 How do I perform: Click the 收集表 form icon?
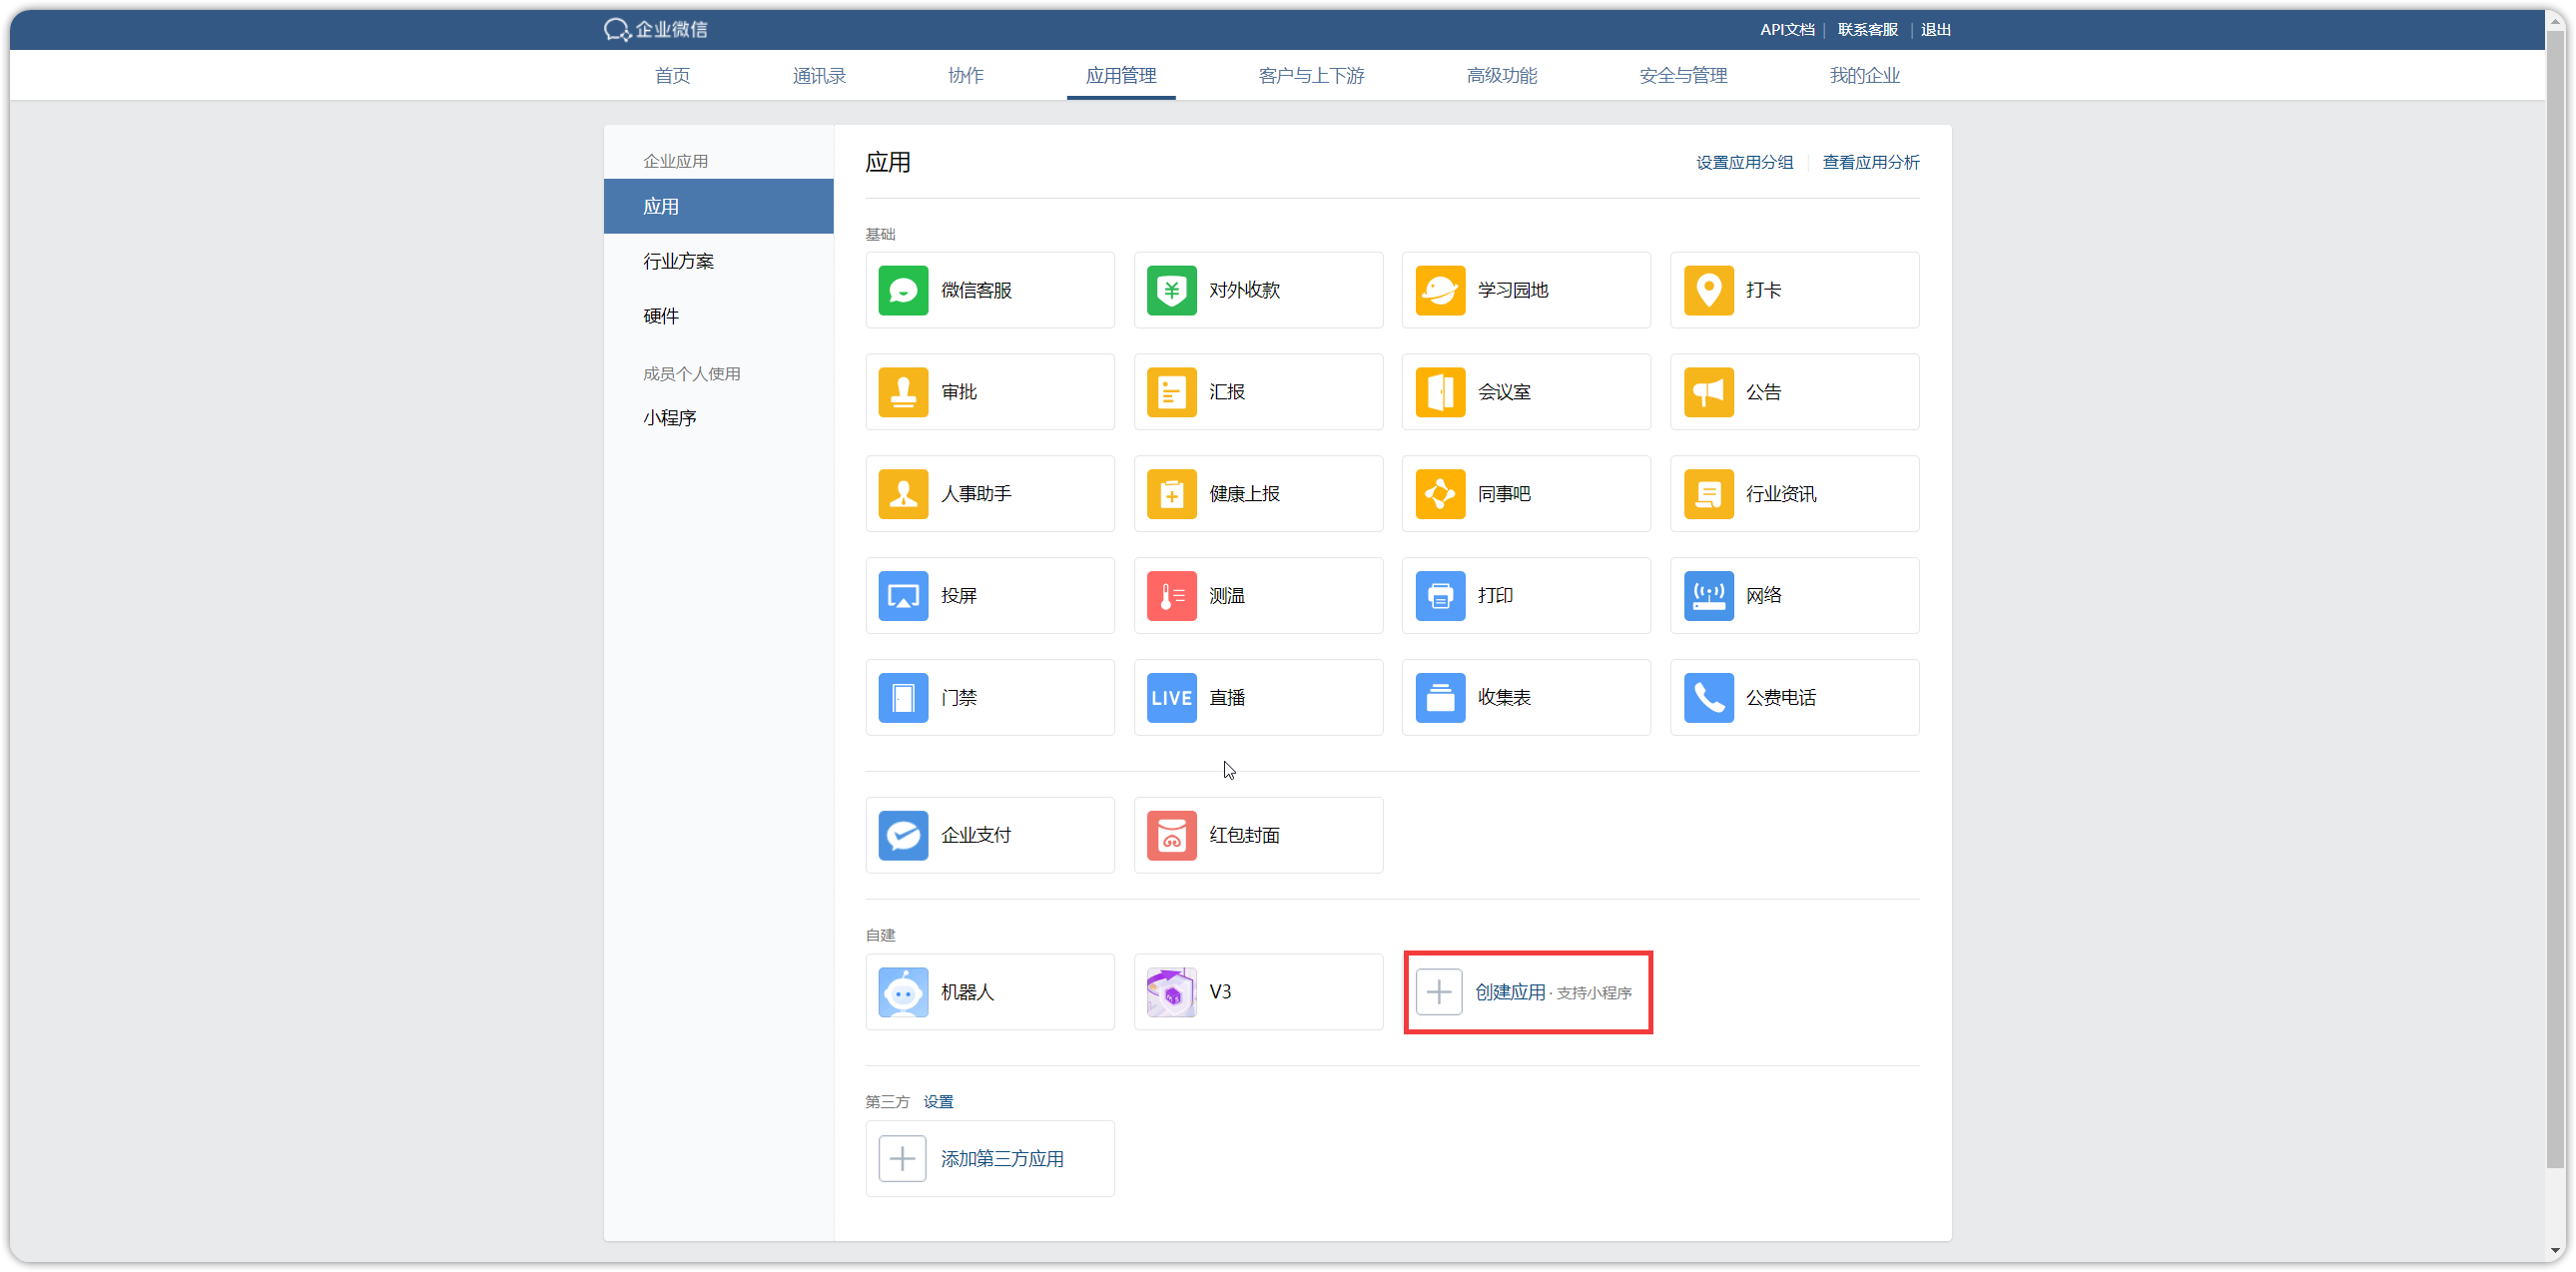(1439, 698)
